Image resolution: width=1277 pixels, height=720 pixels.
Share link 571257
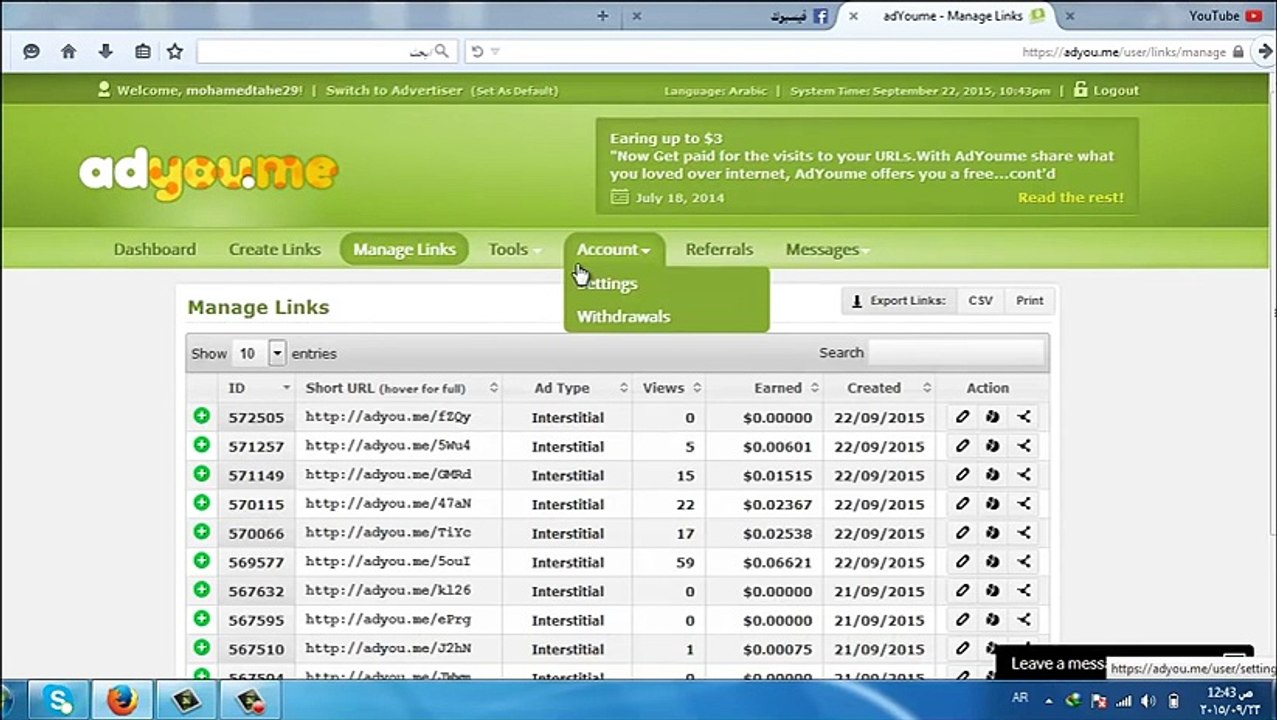click(x=1024, y=446)
